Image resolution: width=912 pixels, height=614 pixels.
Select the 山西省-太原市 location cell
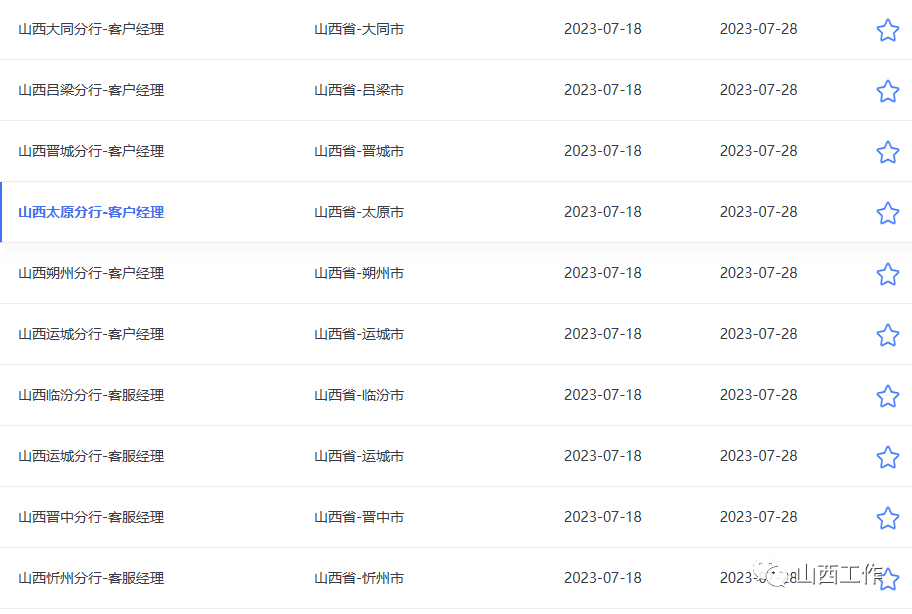click(x=359, y=212)
